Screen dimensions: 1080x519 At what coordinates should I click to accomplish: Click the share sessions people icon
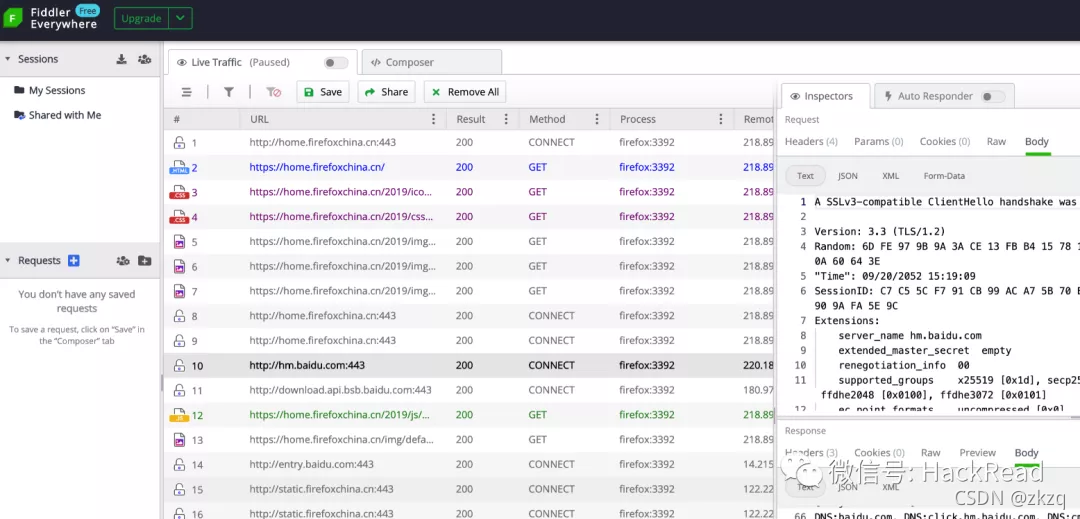tap(144, 59)
